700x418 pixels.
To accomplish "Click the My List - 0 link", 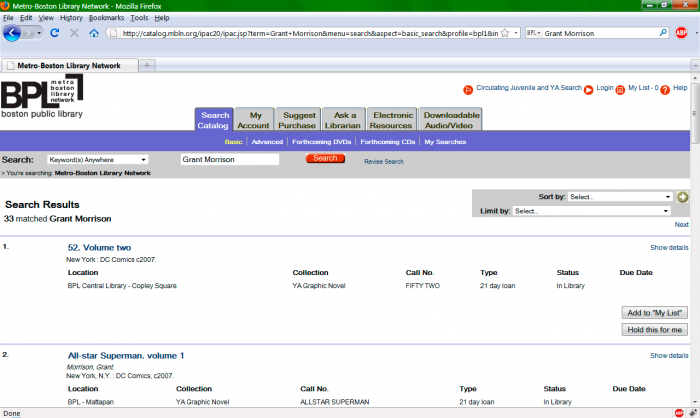I will (x=643, y=88).
